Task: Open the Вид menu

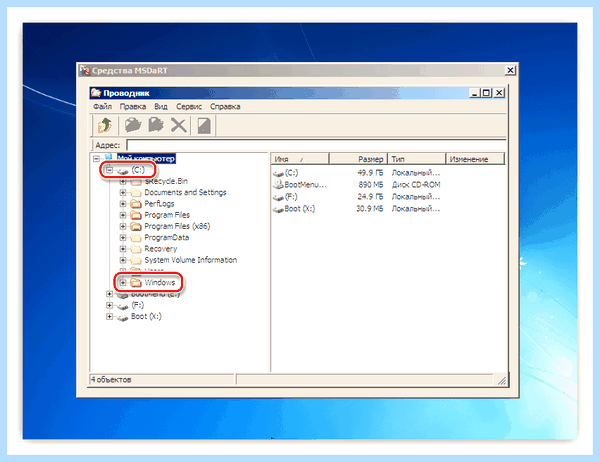Action: tap(161, 106)
